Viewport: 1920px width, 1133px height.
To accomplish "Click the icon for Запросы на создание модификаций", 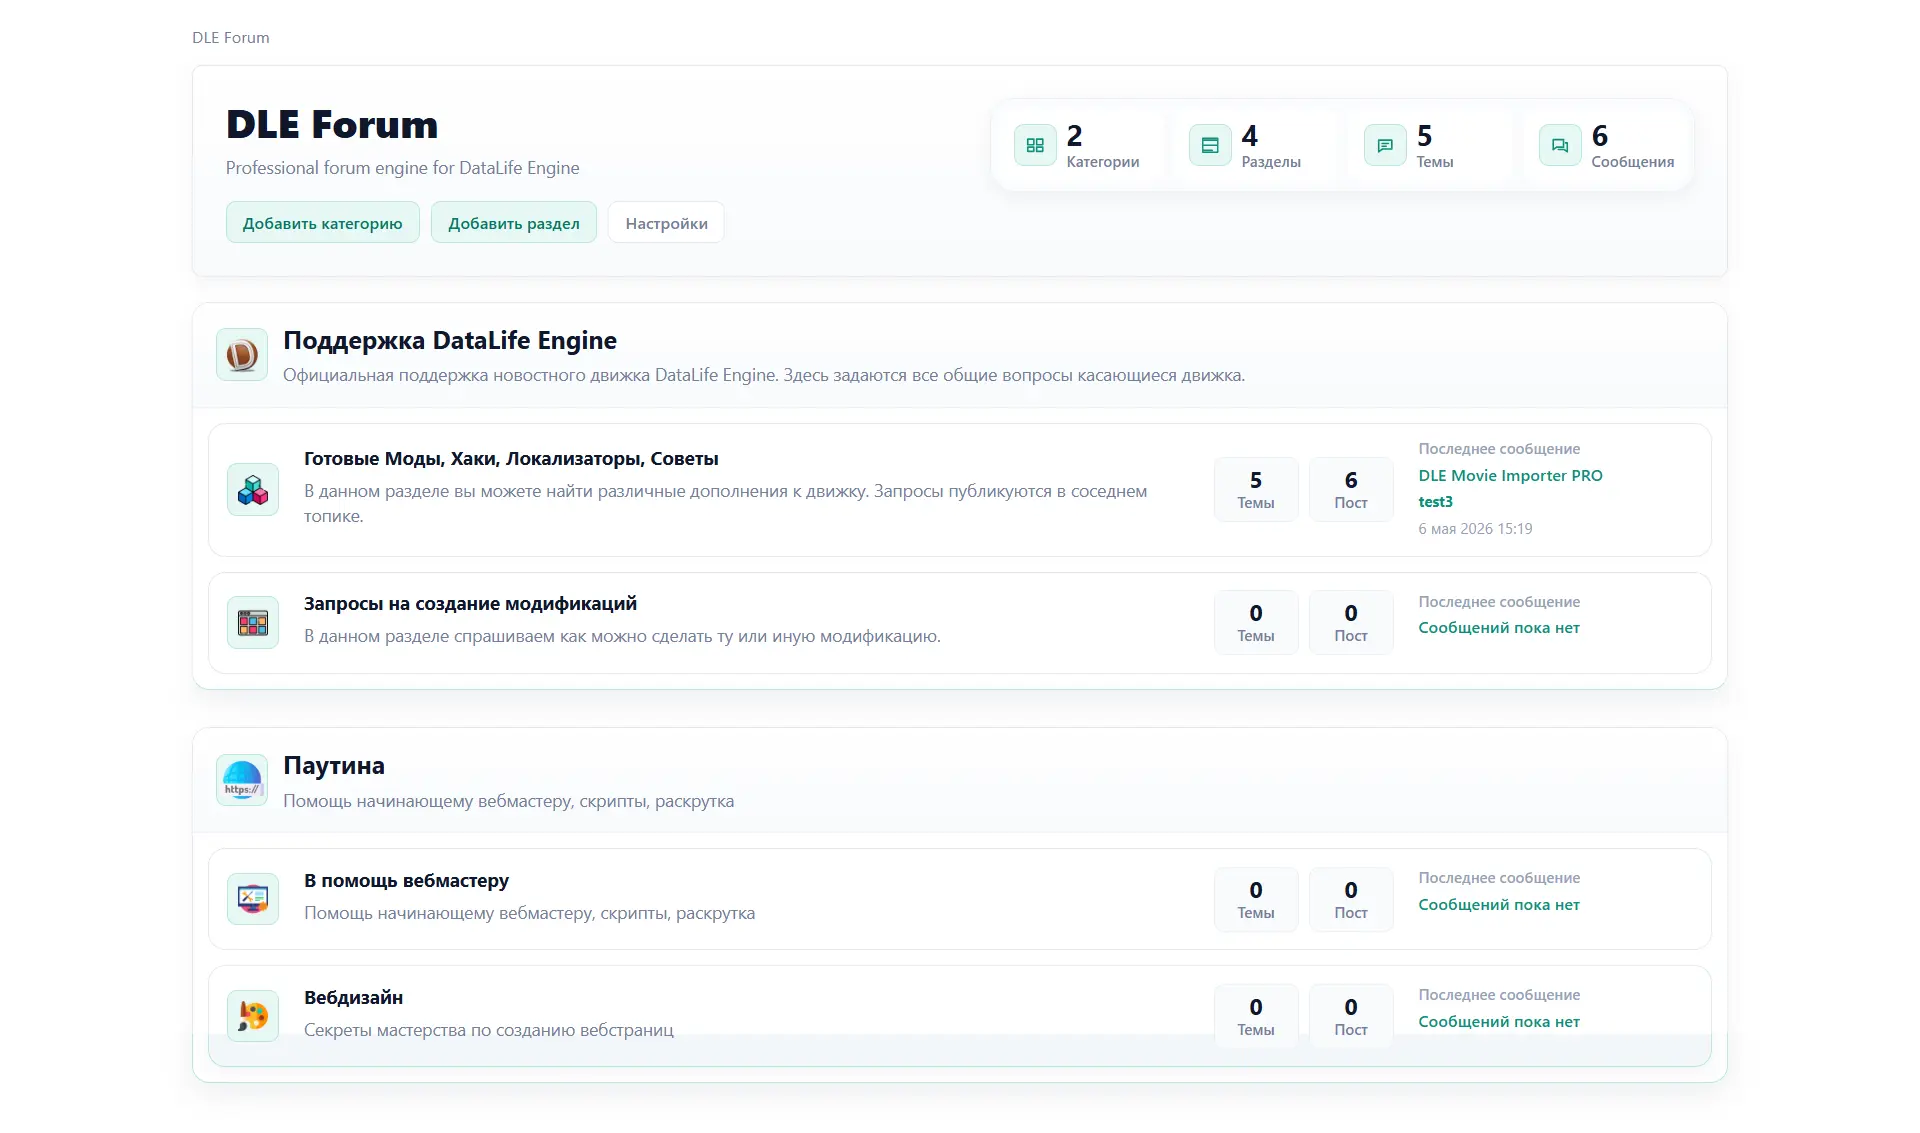I will (253, 623).
